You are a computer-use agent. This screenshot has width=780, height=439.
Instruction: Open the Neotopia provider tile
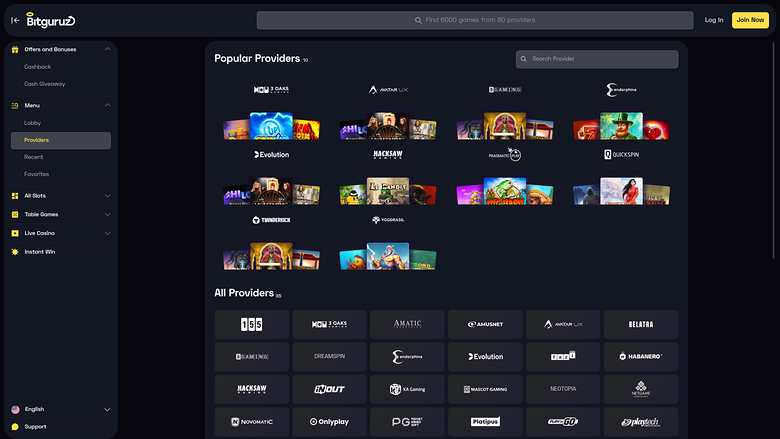click(563, 389)
